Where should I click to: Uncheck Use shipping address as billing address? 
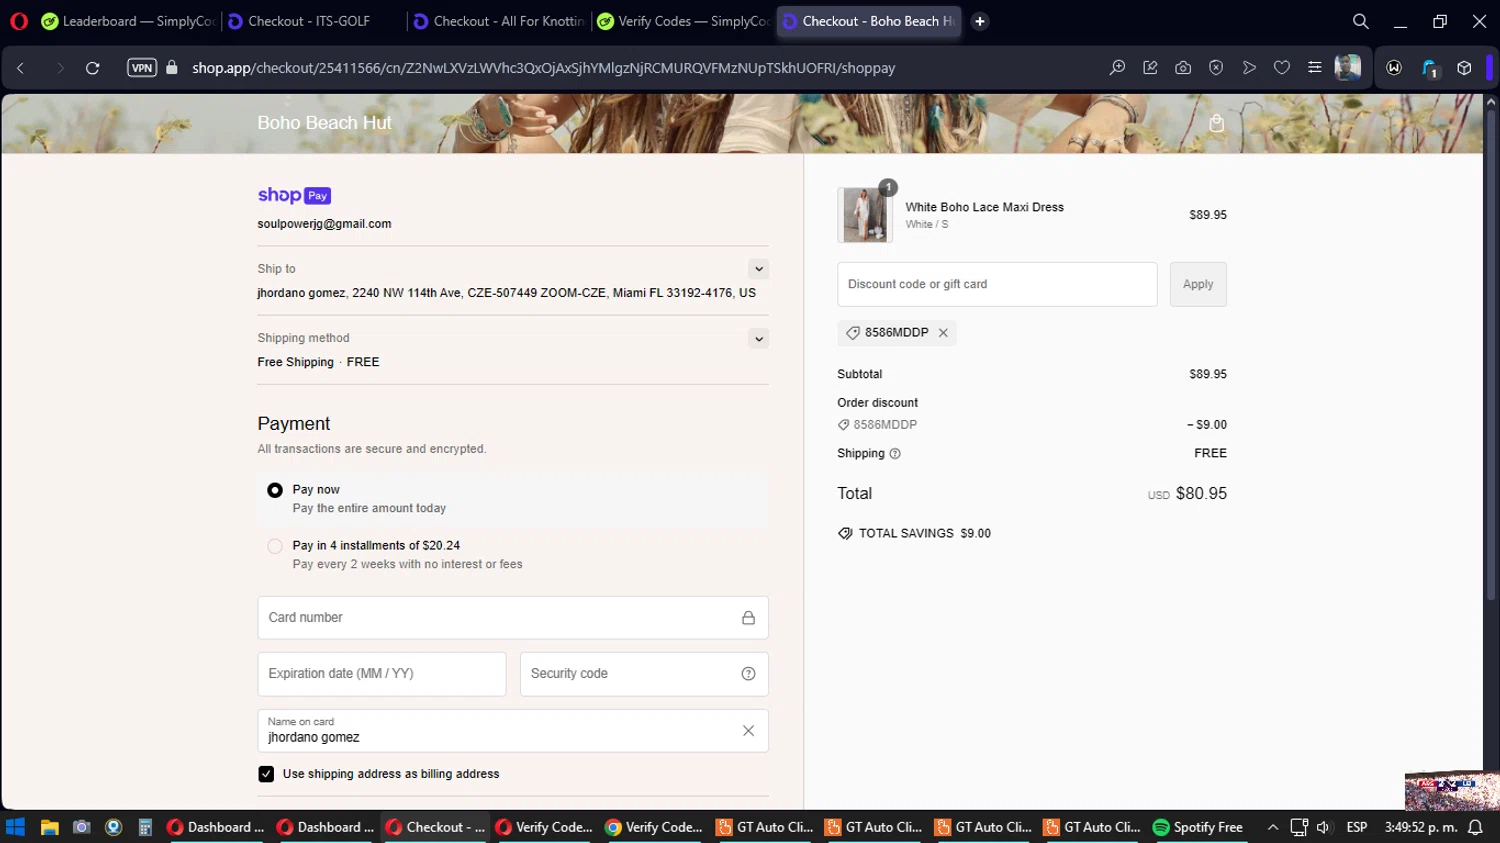tap(266, 774)
